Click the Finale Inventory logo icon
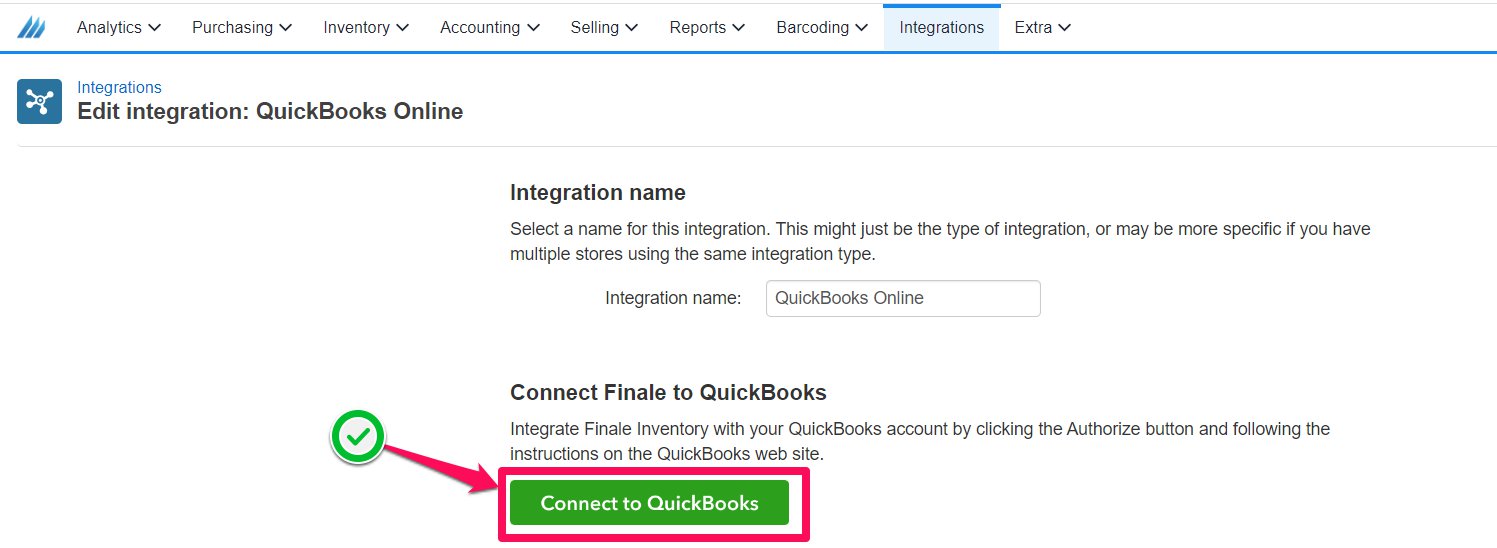The width and height of the screenshot is (1497, 548). 31,27
